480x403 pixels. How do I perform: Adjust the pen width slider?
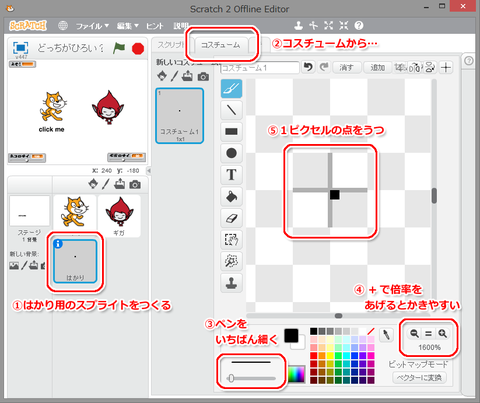click(x=251, y=378)
